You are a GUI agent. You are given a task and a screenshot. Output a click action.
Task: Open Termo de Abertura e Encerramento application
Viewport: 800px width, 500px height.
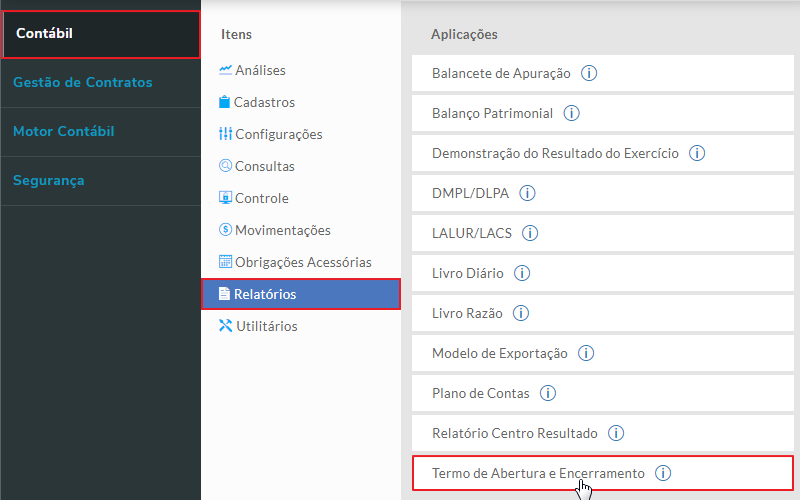(538, 473)
